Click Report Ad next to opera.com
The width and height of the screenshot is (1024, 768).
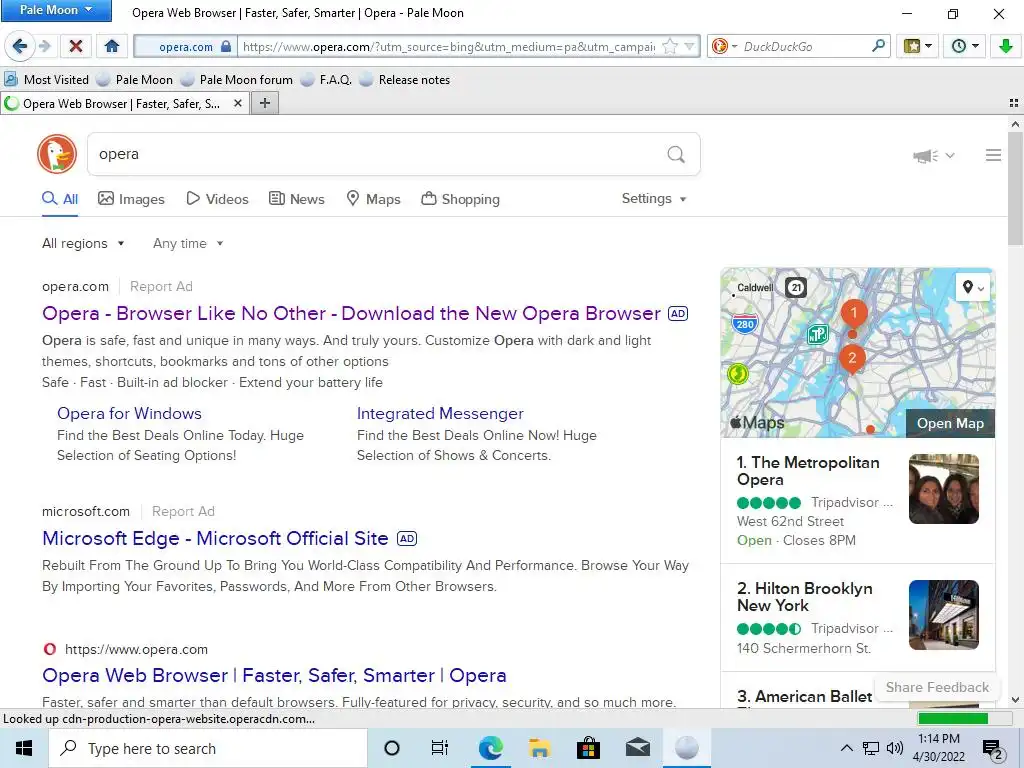[x=161, y=287]
